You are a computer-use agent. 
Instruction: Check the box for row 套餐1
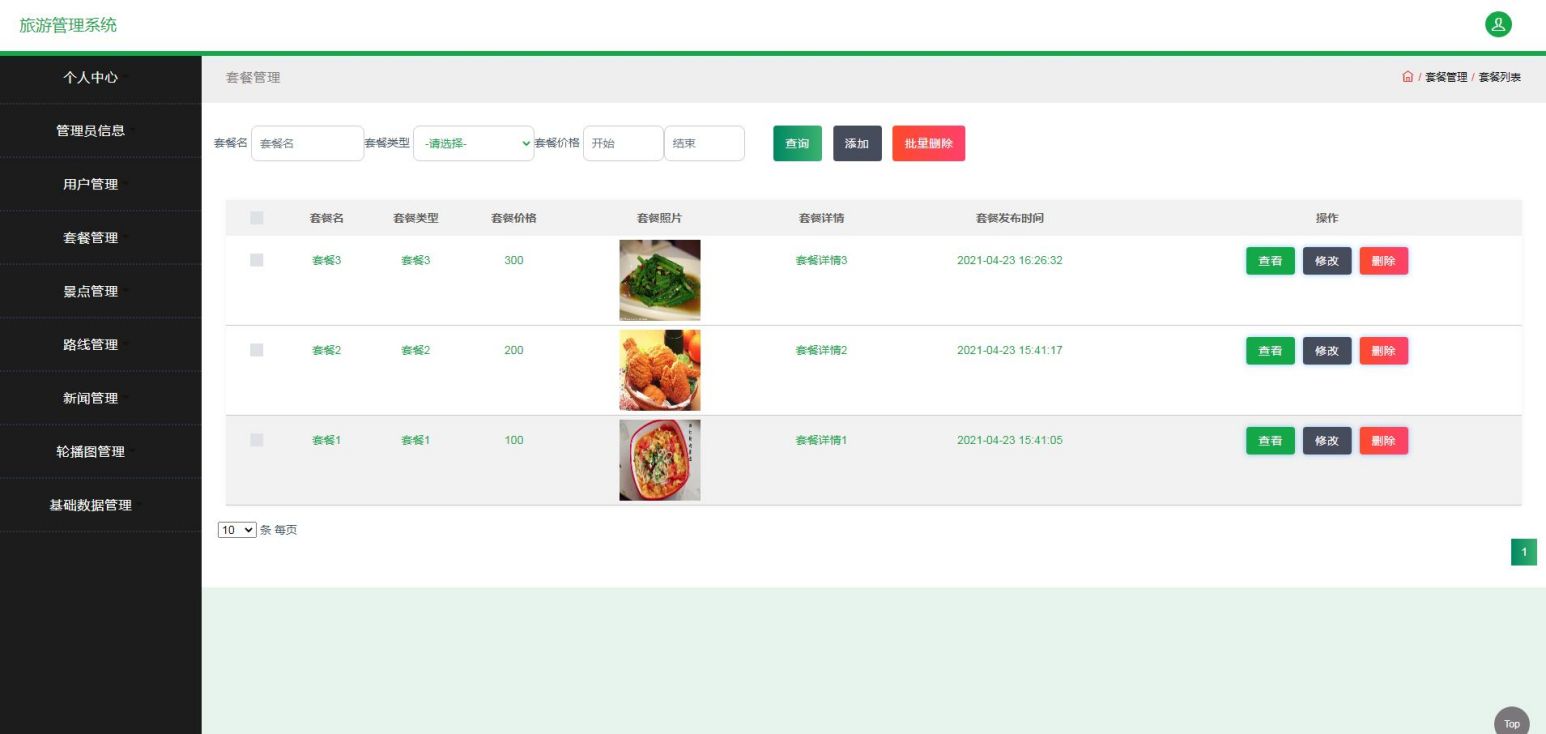(257, 440)
